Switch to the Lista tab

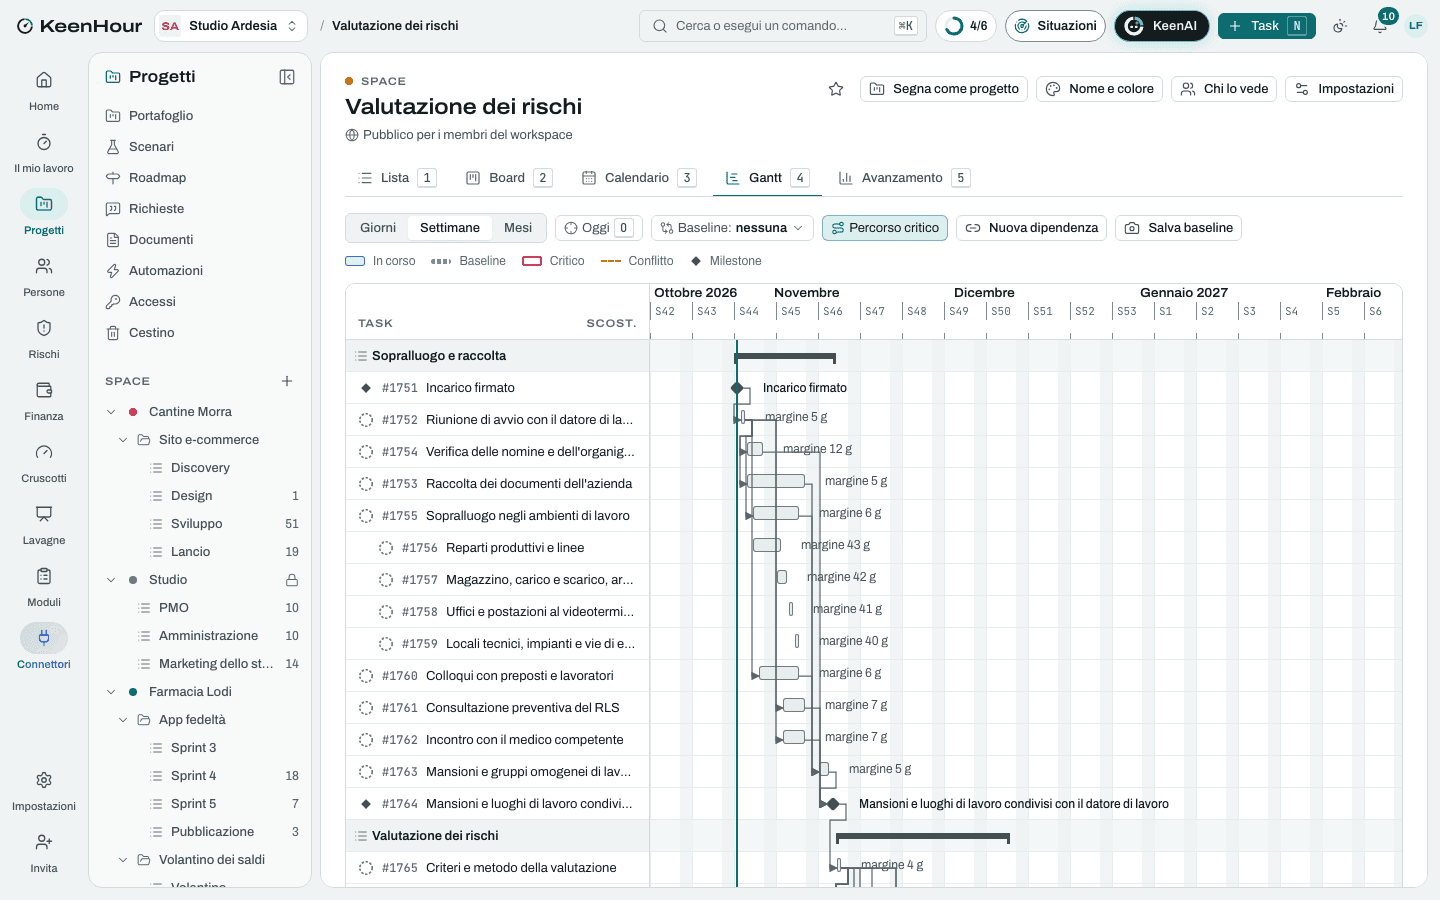(396, 178)
